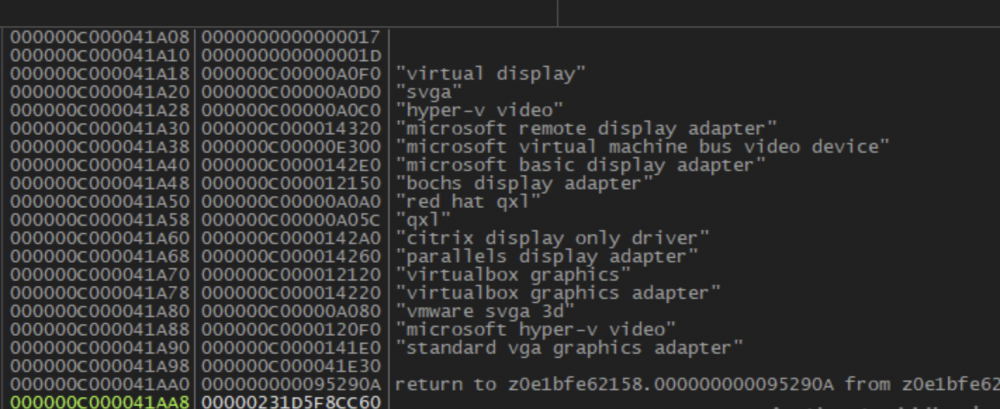
Task: Click value 0000000000000017
Action: pos(291,37)
